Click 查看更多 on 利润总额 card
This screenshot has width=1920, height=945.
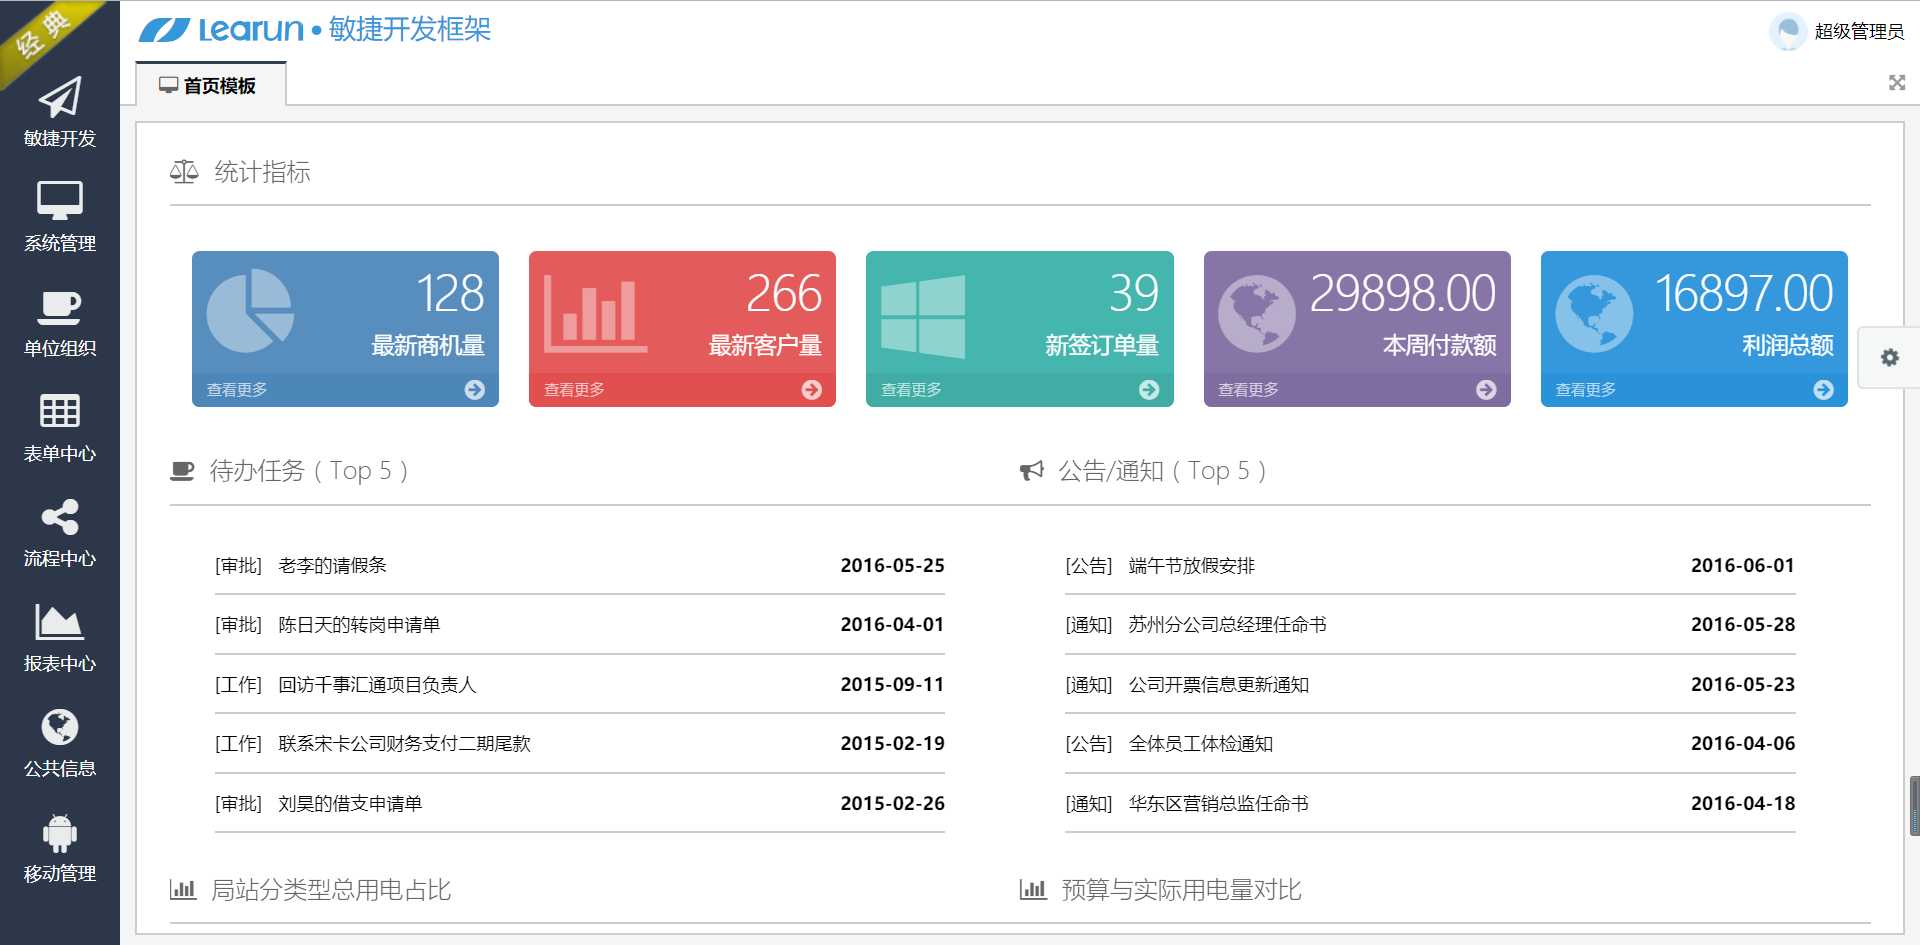point(1585,390)
